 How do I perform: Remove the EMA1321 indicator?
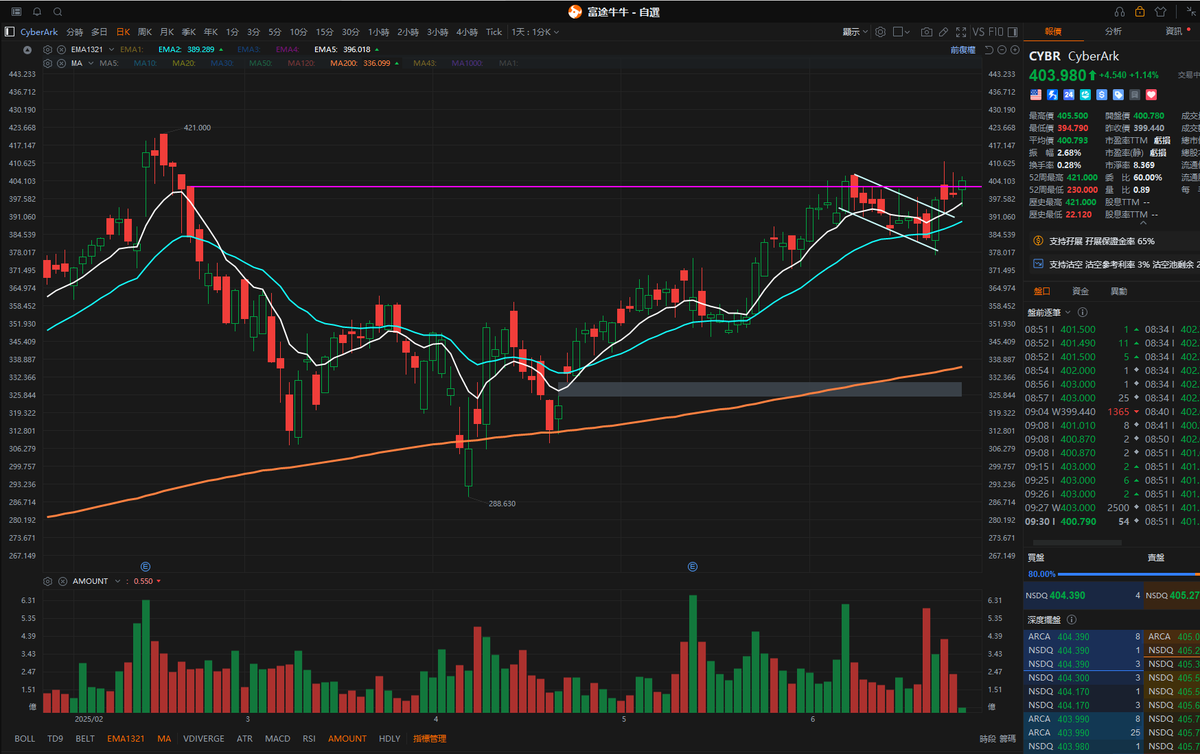pyautogui.click(x=61, y=49)
